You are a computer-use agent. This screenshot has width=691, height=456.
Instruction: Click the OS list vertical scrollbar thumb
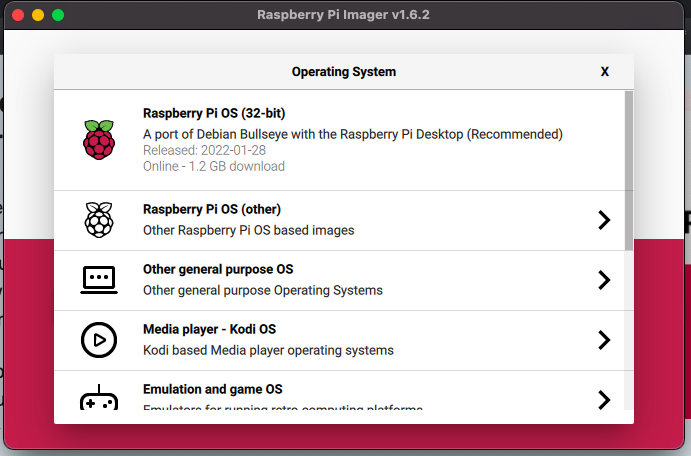tap(629, 171)
